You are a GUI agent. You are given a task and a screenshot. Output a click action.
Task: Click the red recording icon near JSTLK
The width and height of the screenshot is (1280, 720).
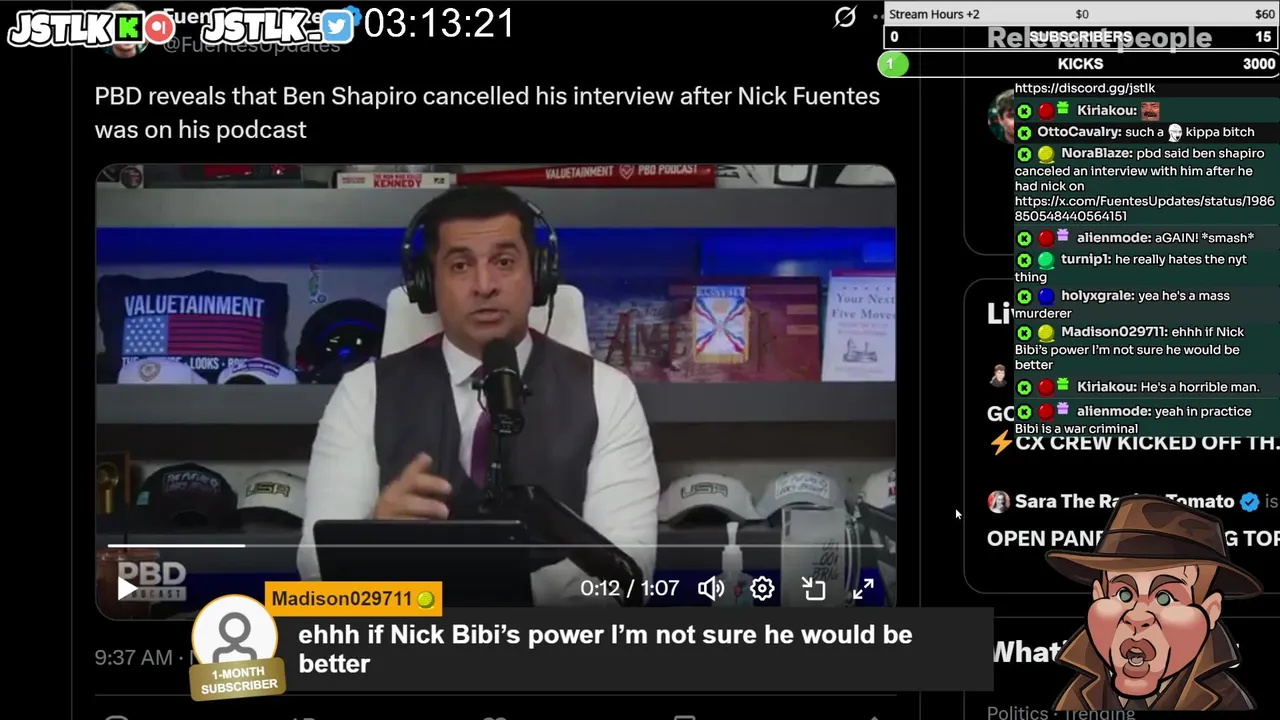click(159, 28)
